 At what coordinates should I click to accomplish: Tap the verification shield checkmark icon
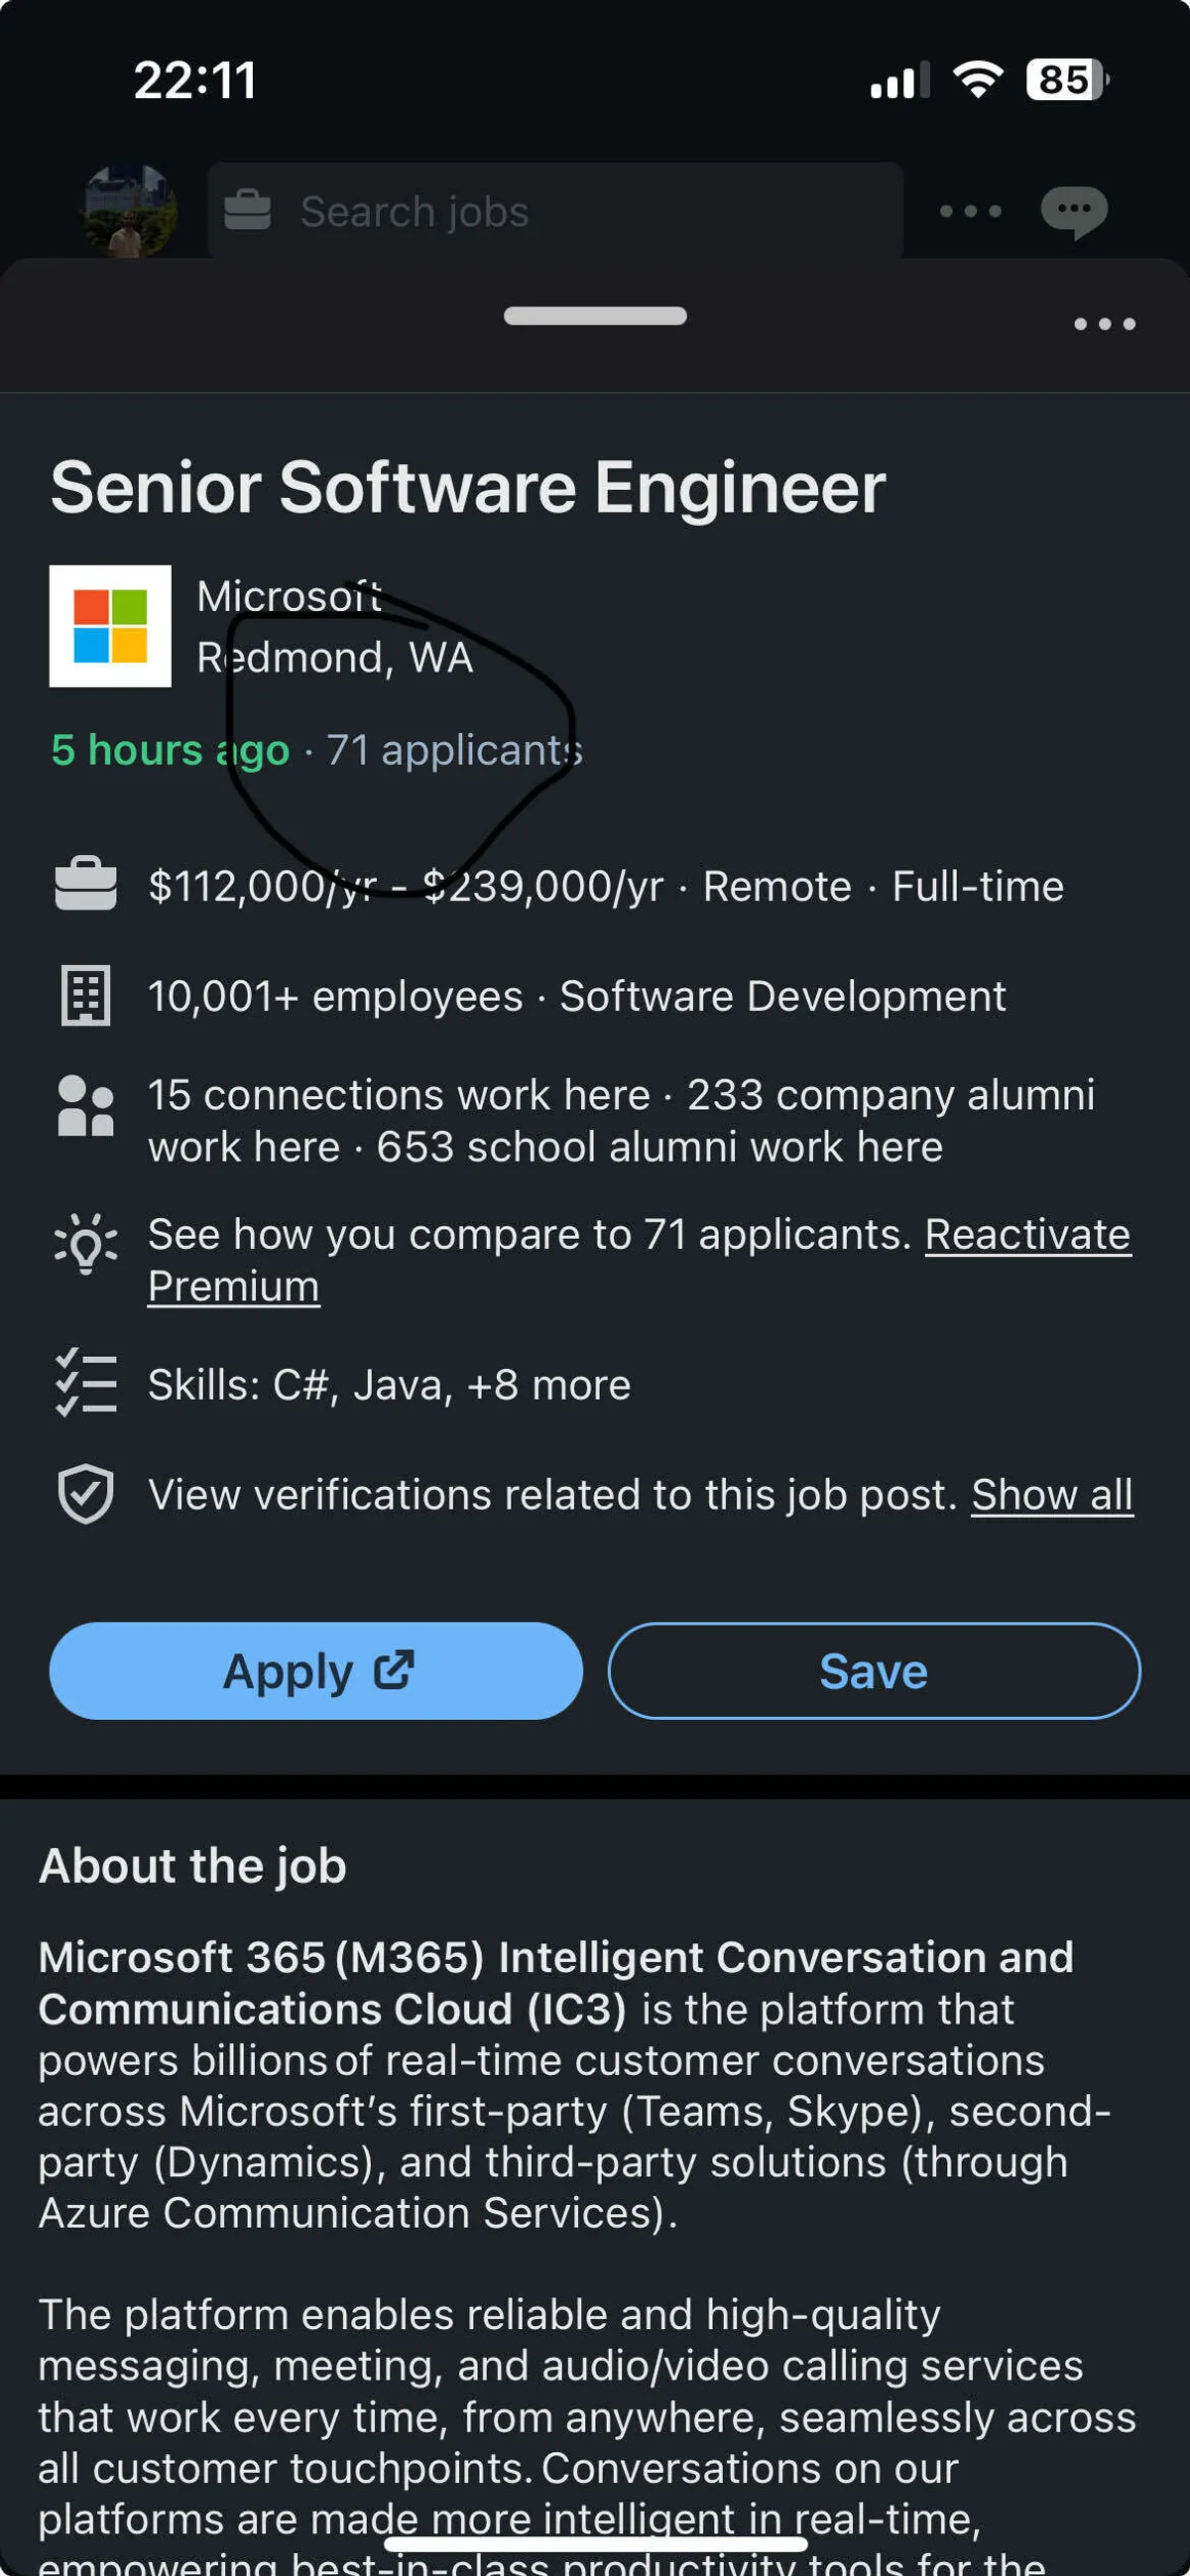click(x=86, y=1494)
